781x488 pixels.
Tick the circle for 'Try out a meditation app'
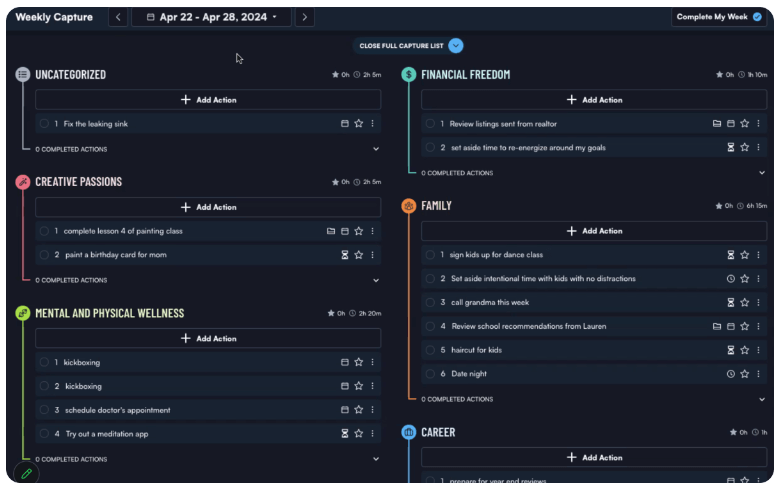(44, 434)
